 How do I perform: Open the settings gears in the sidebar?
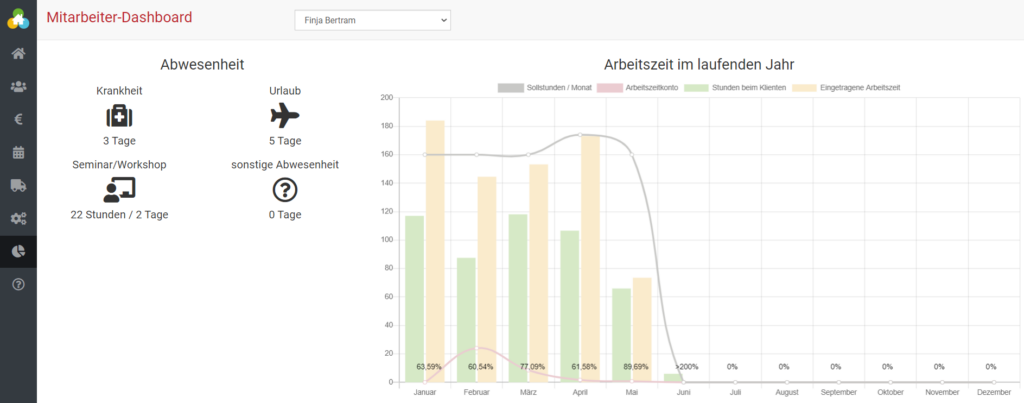[x=18, y=219]
